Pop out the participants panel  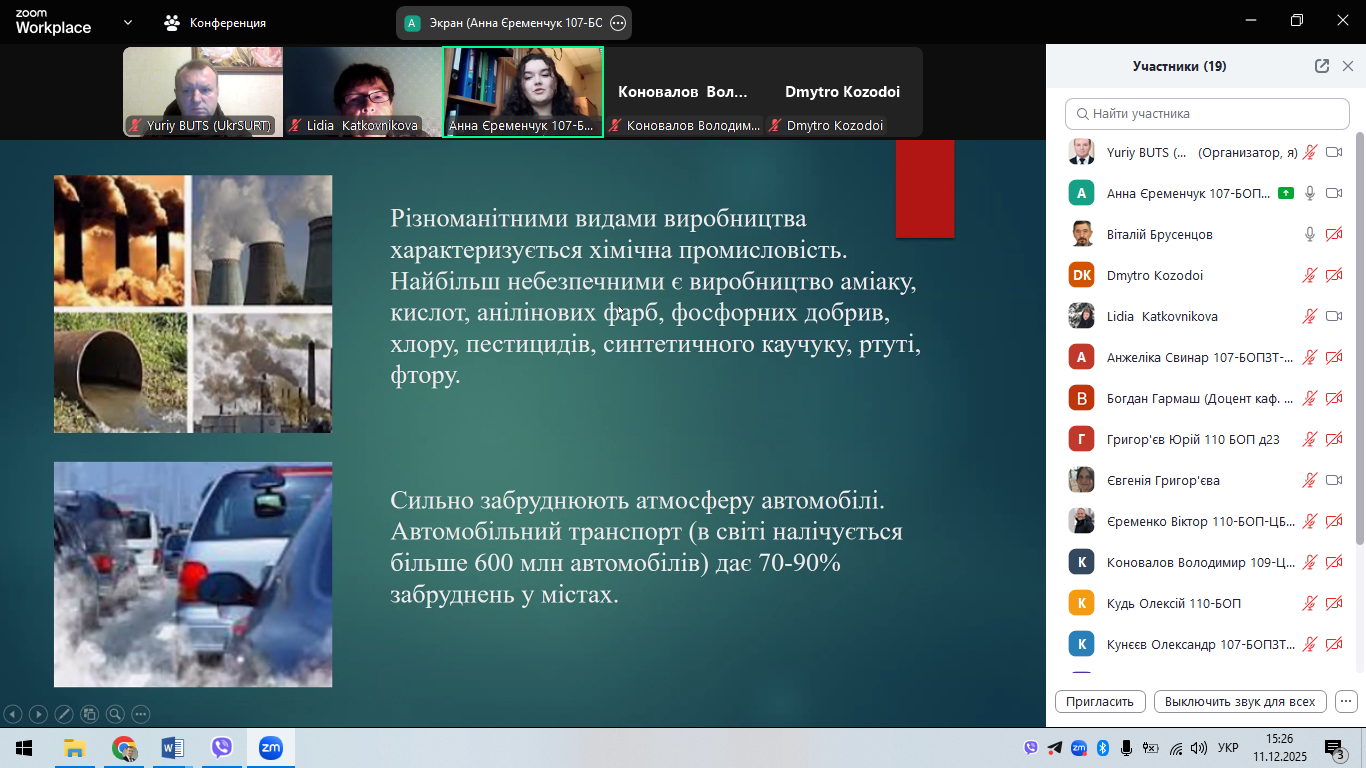tap(1321, 66)
